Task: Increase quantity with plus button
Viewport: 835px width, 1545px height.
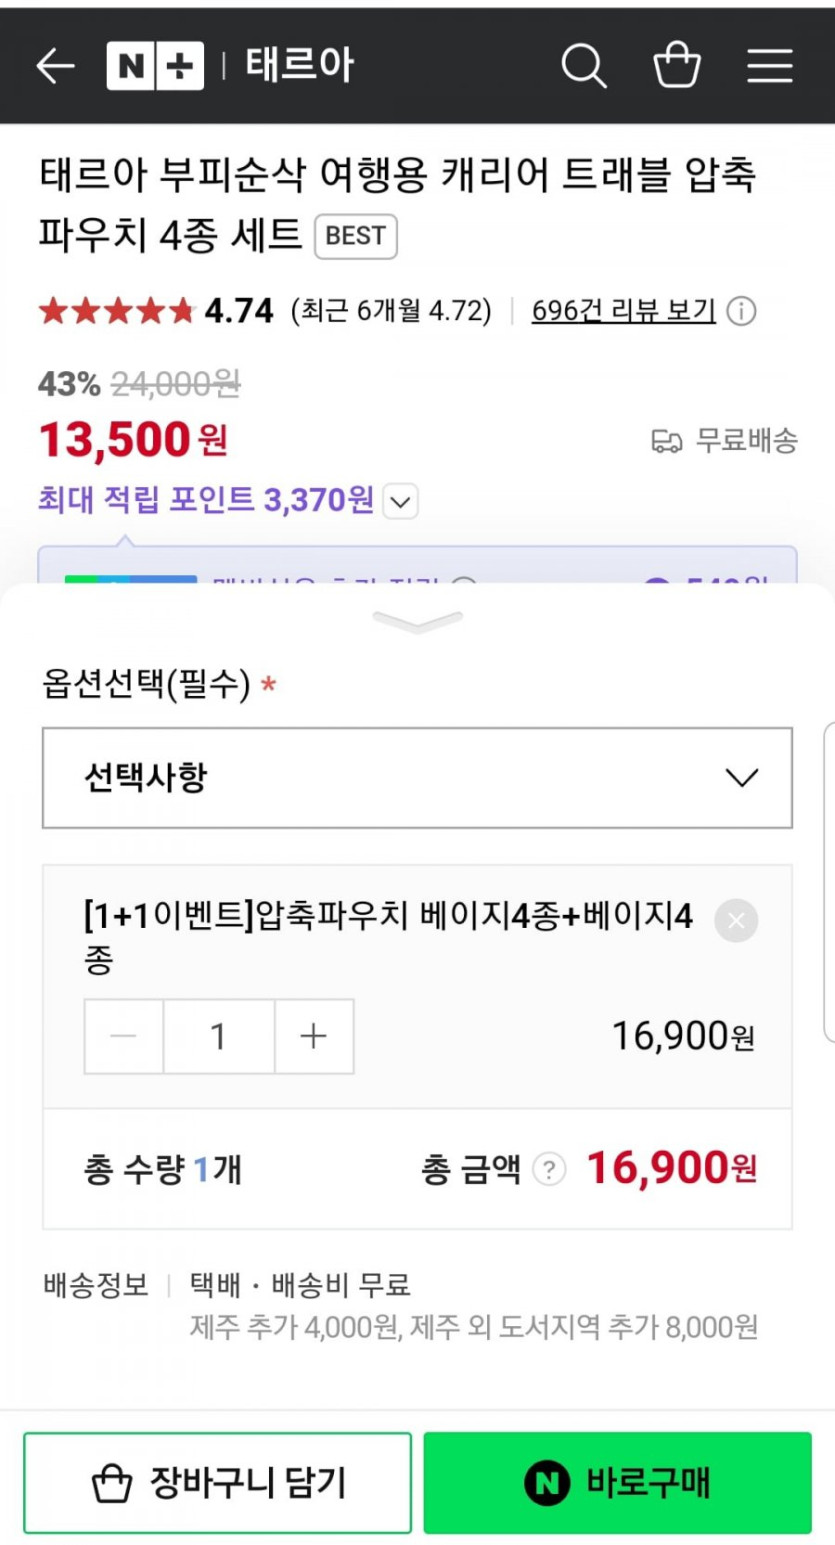Action: coord(314,1037)
